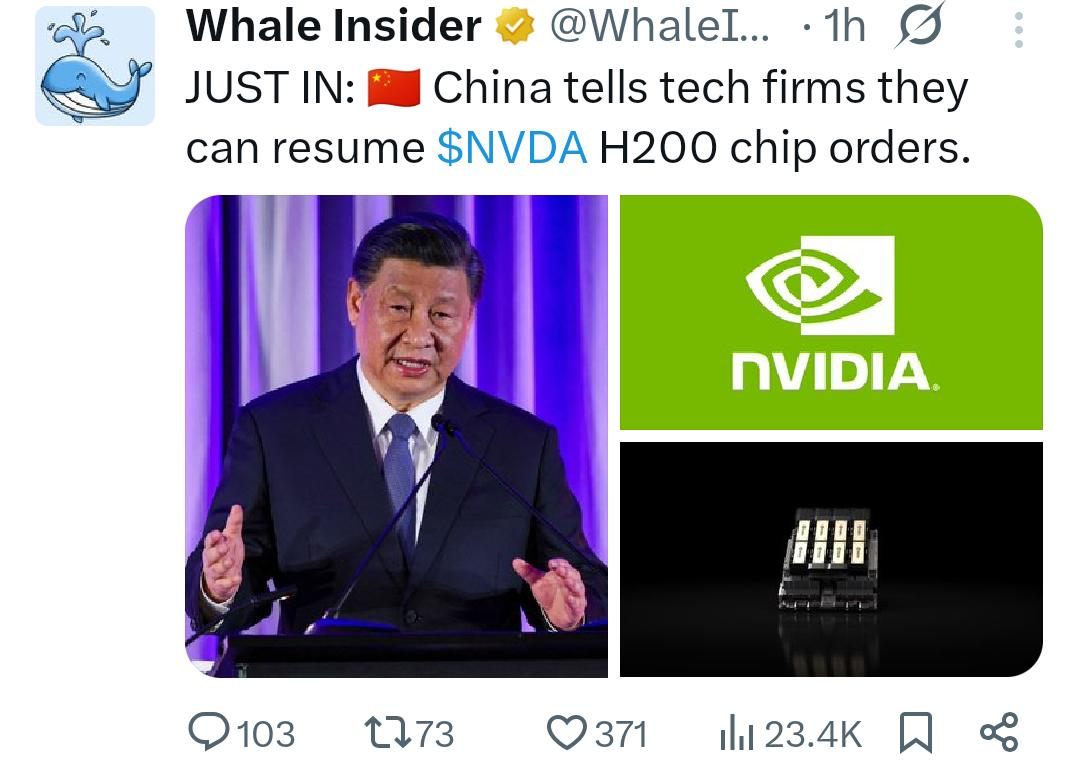Click the China flag emoji
1078x777 pixels.
pyautogui.click(x=393, y=88)
